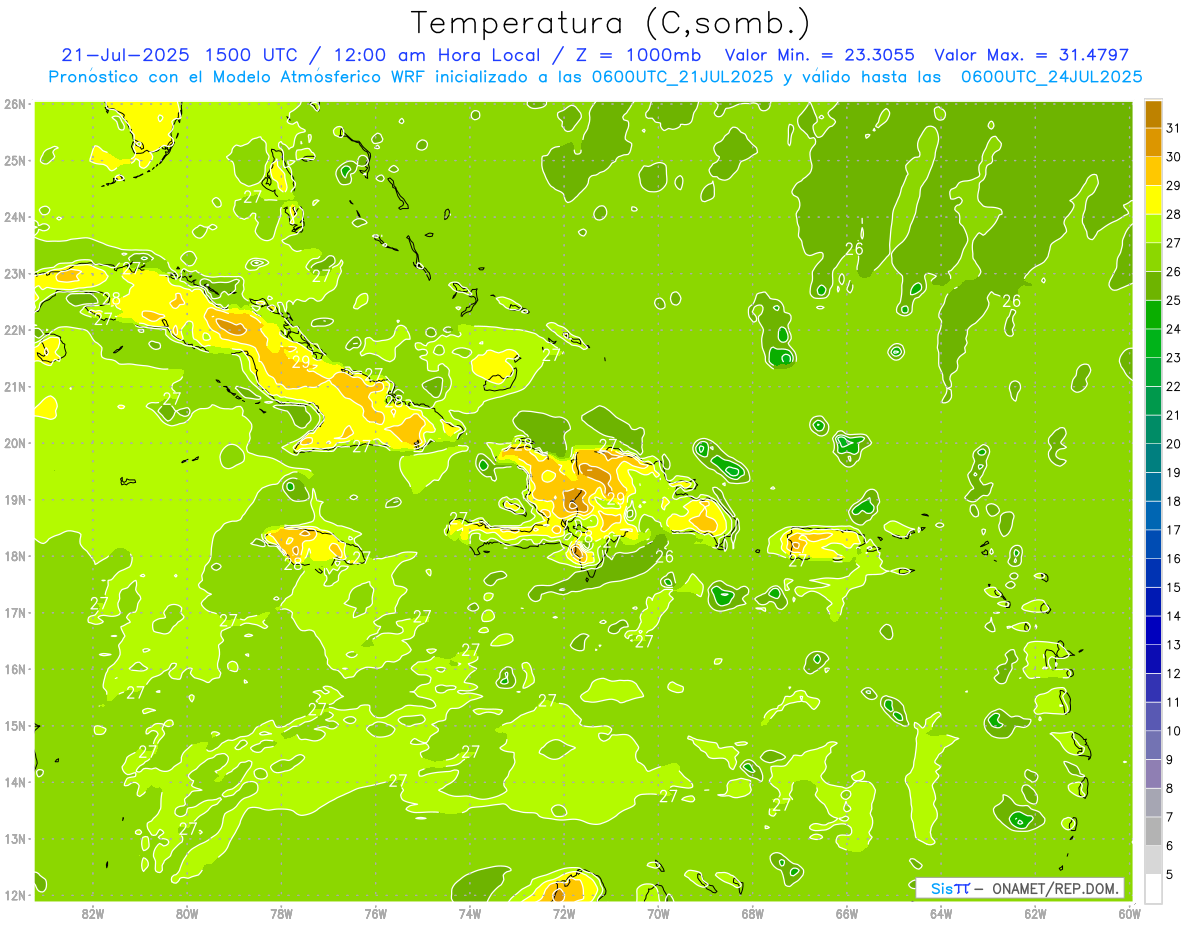Click legend value 29

[1173, 185]
